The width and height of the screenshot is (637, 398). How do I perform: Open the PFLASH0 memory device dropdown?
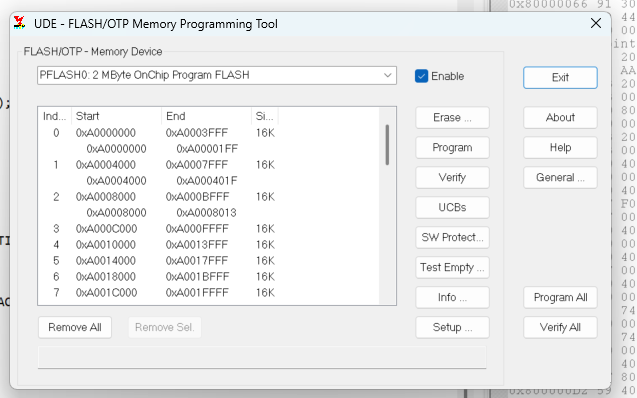(x=217, y=76)
